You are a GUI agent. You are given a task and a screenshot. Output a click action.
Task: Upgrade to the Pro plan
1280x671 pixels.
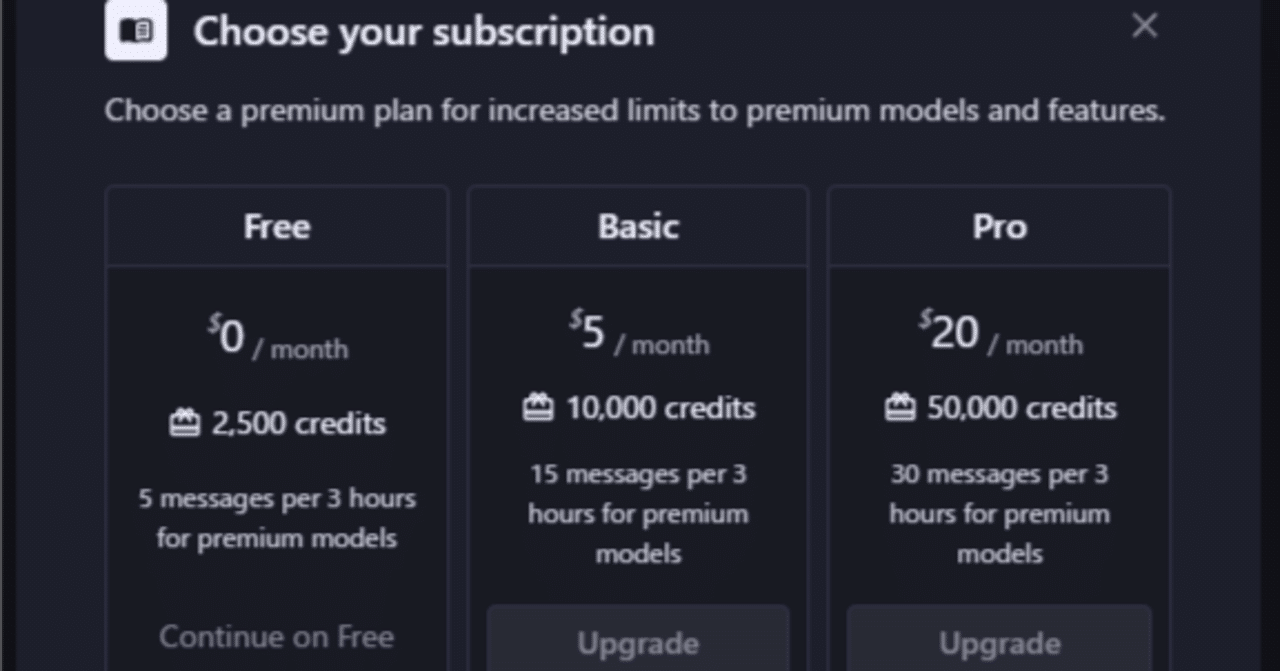(999, 642)
